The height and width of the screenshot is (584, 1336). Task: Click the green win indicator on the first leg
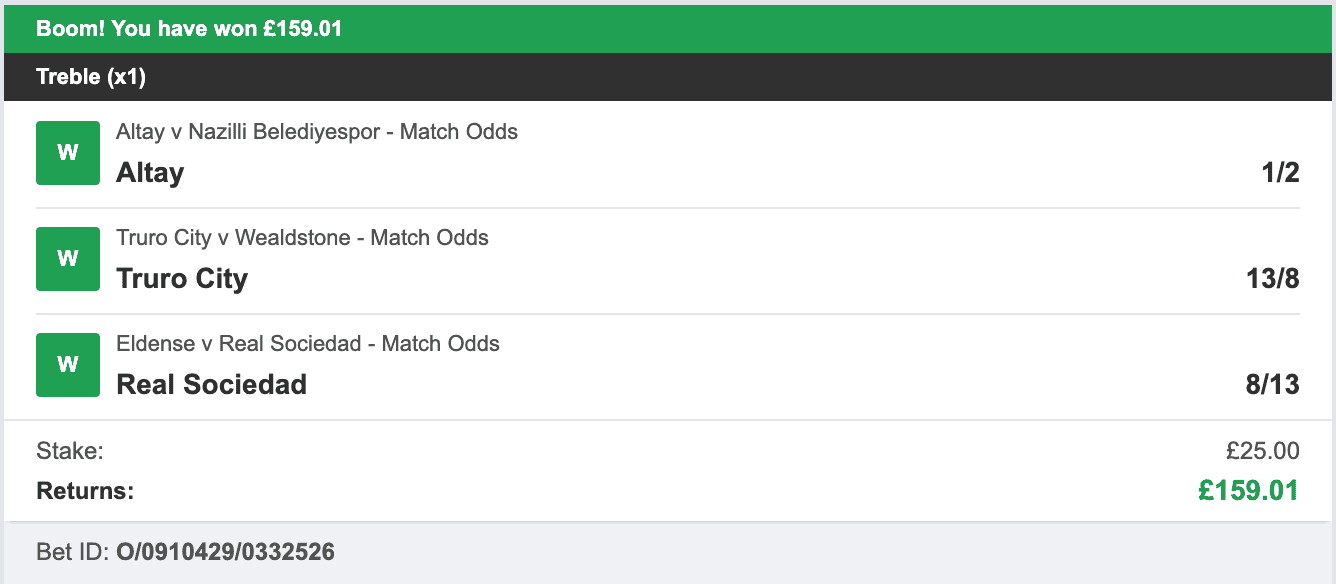(67, 152)
